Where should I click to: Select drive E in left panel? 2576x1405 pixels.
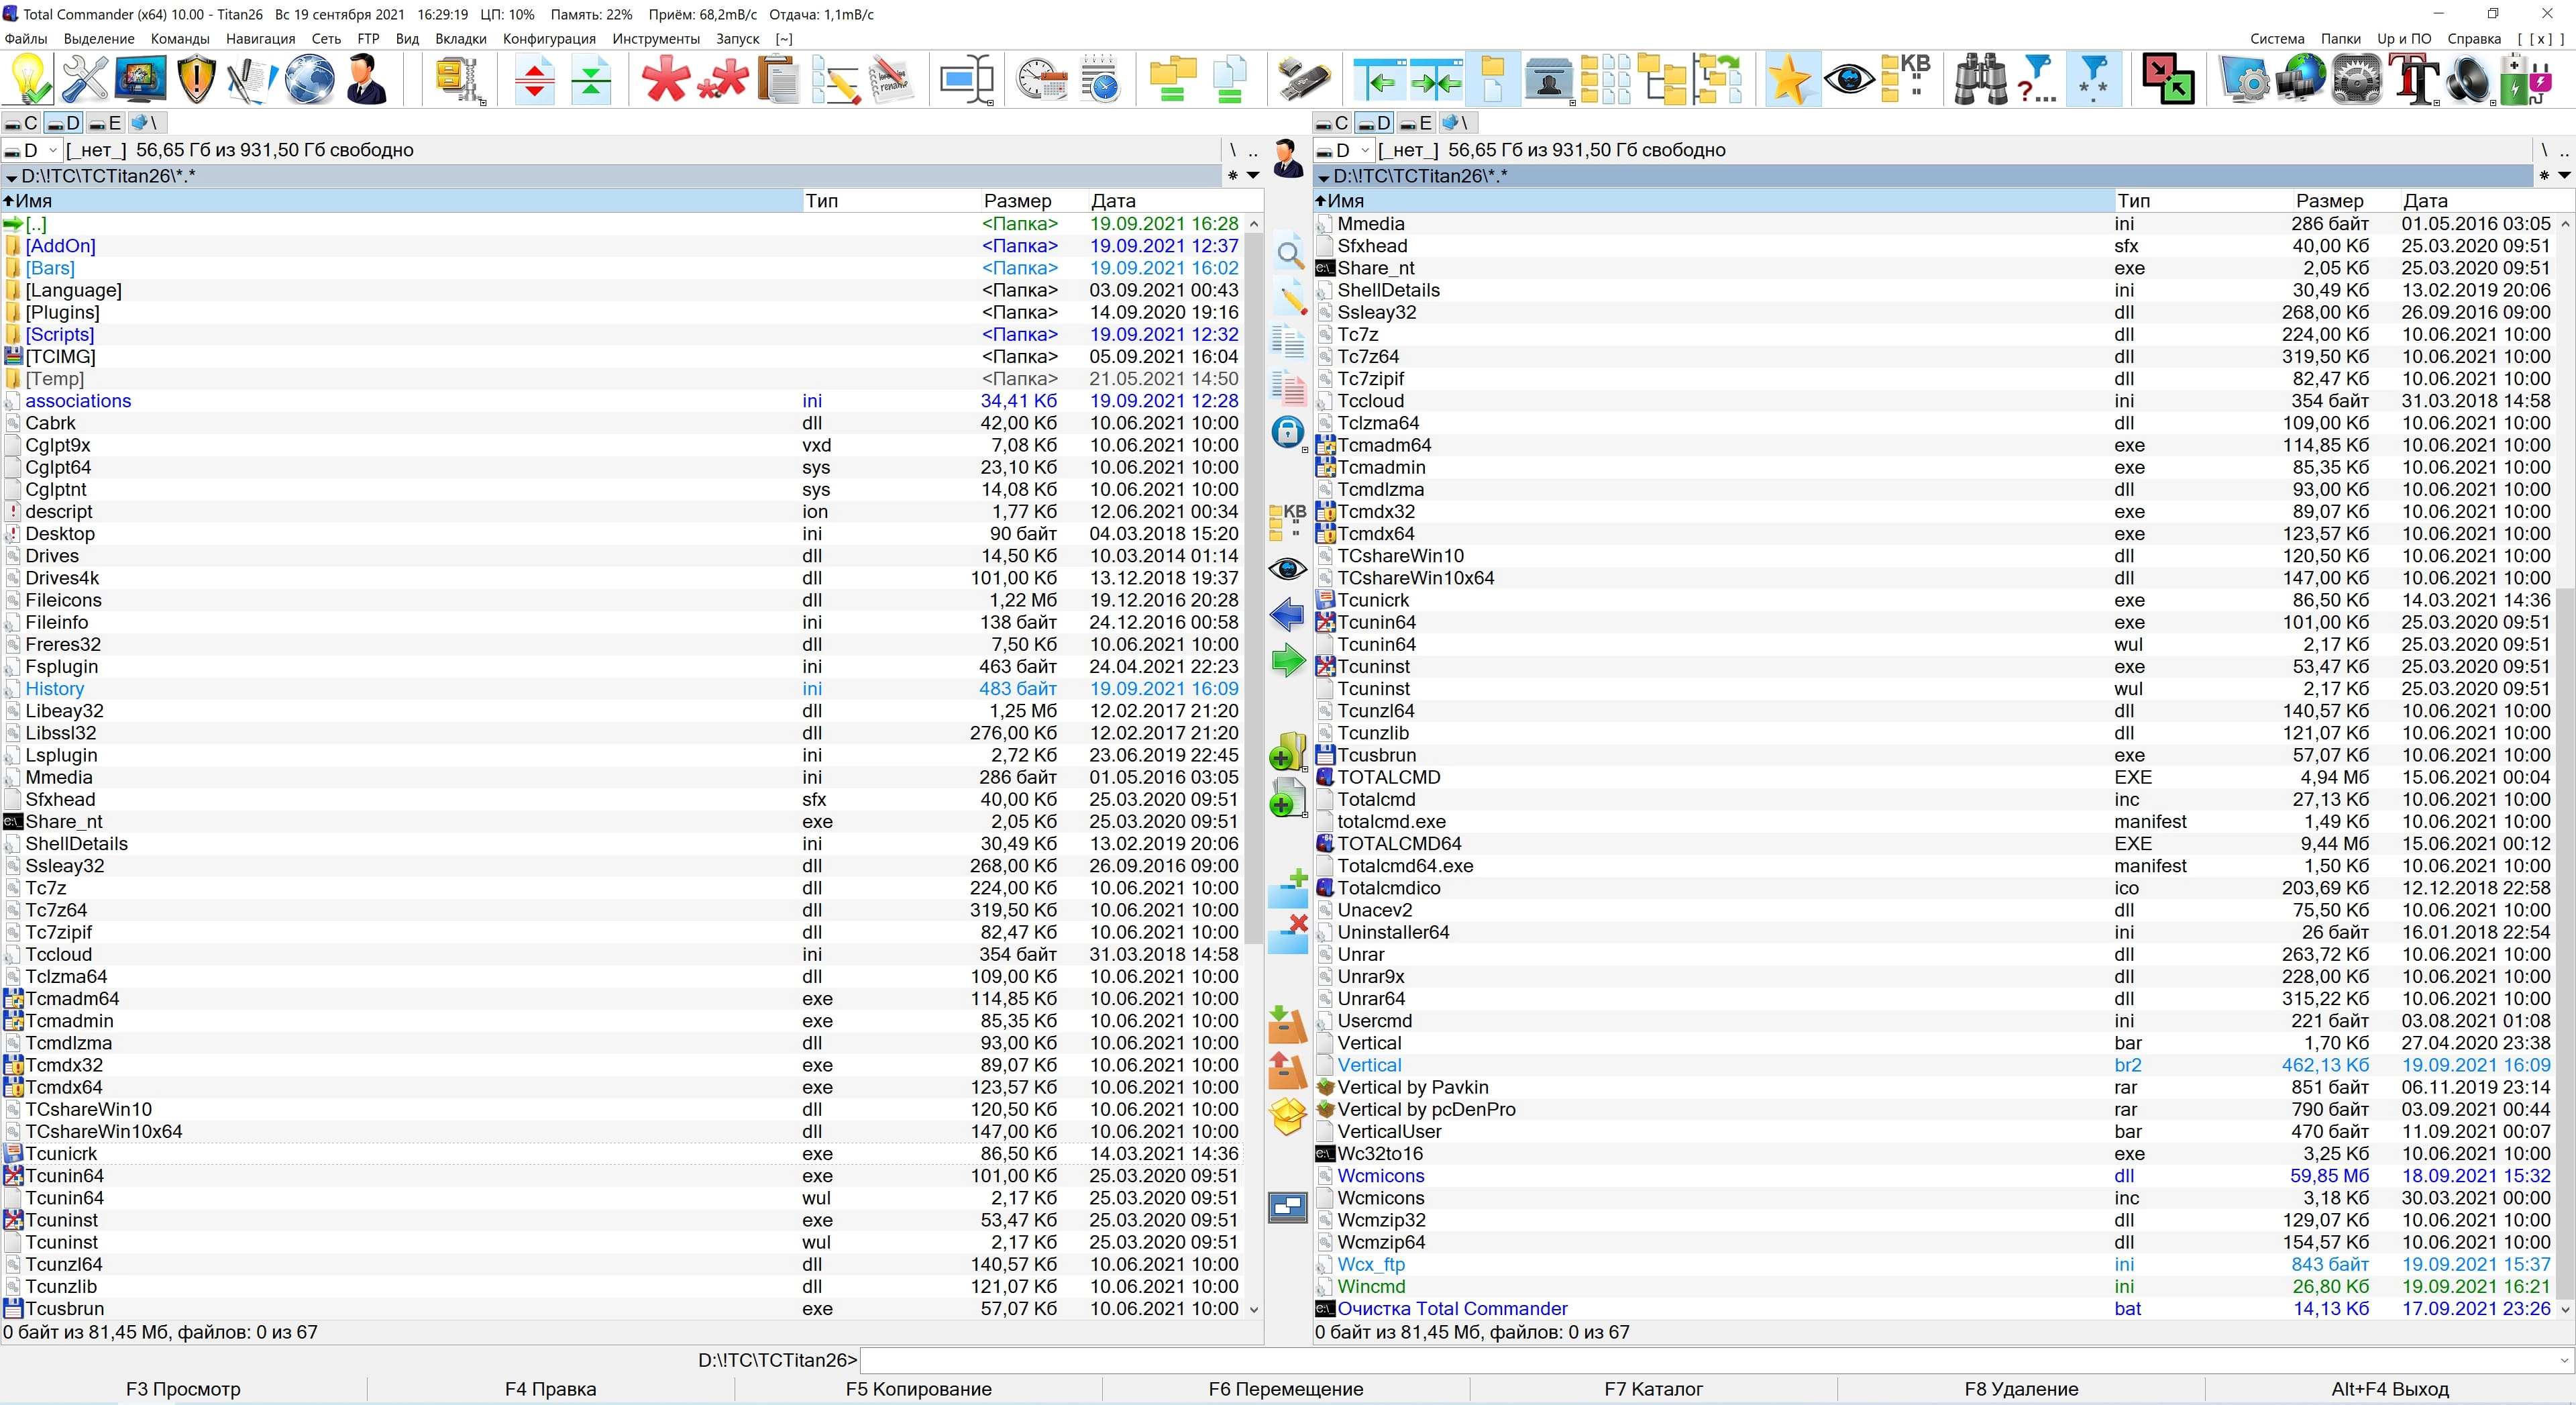pyautogui.click(x=105, y=123)
